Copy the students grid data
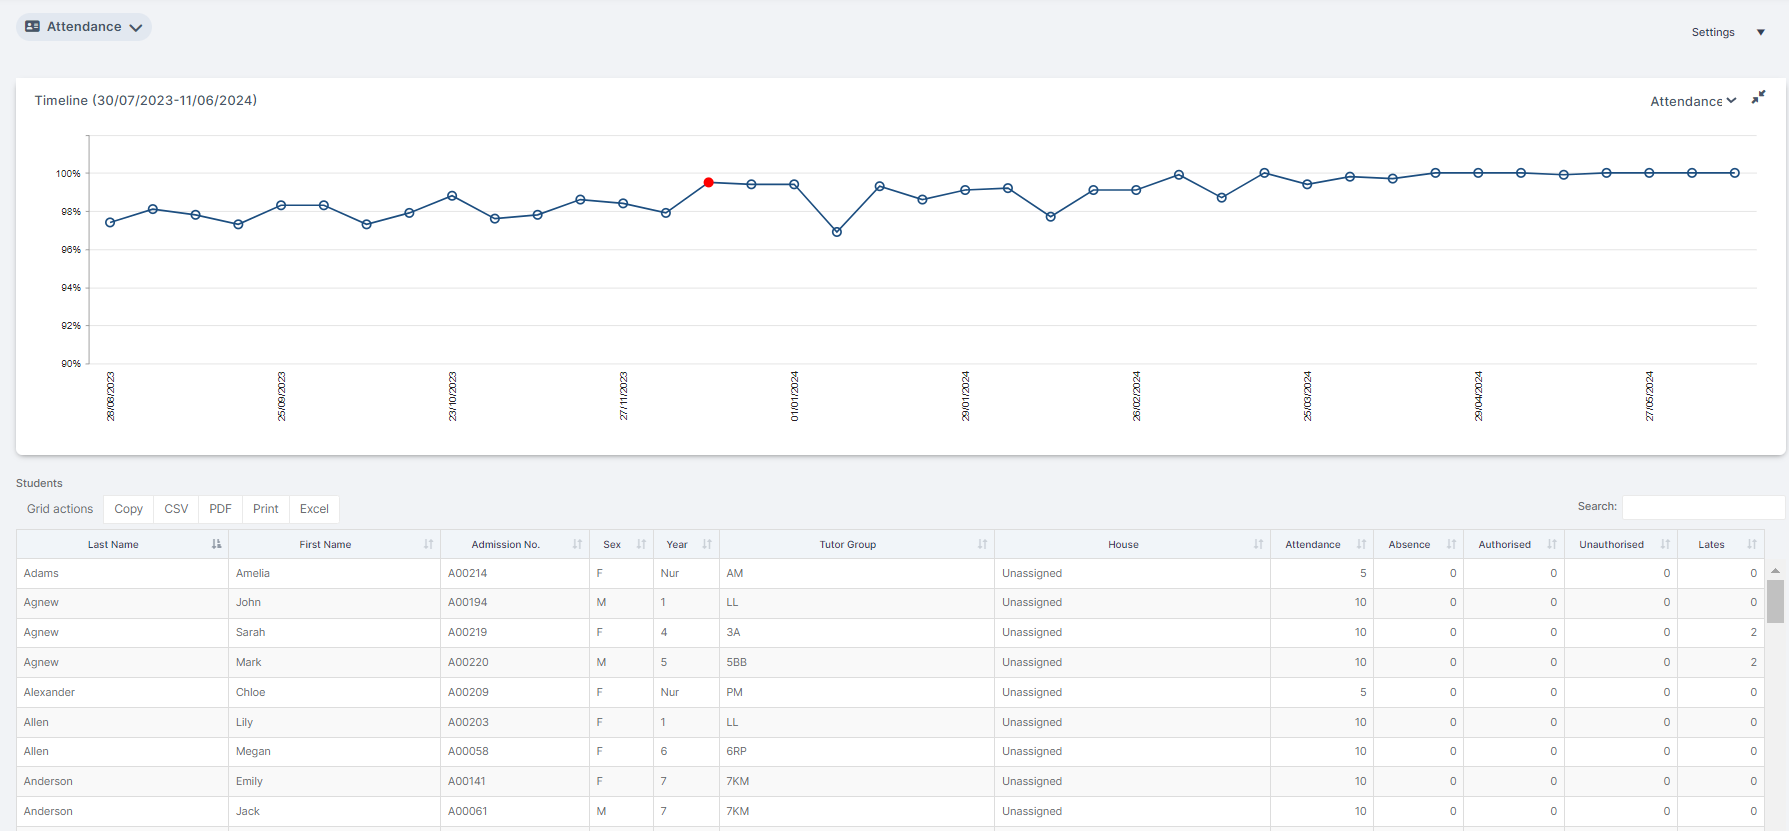Screen dimensions: 1789x831 [128, 509]
